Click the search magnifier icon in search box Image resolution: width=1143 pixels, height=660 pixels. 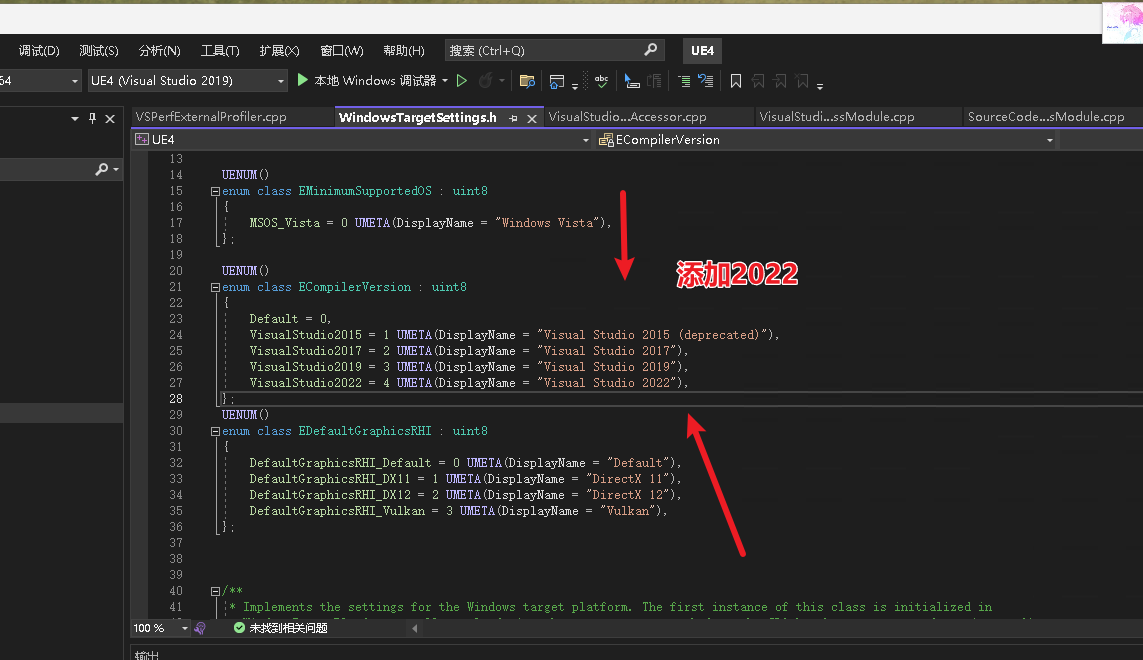point(650,49)
